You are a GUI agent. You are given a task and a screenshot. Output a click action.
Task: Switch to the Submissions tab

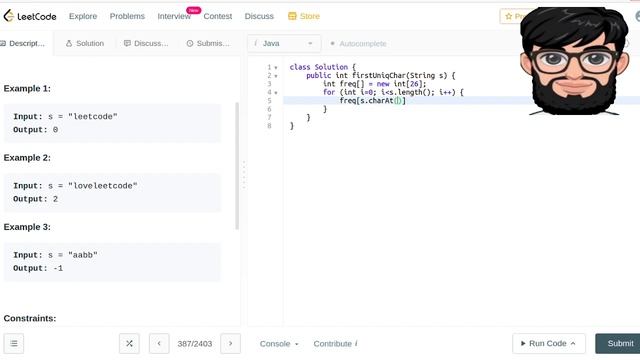(208, 43)
